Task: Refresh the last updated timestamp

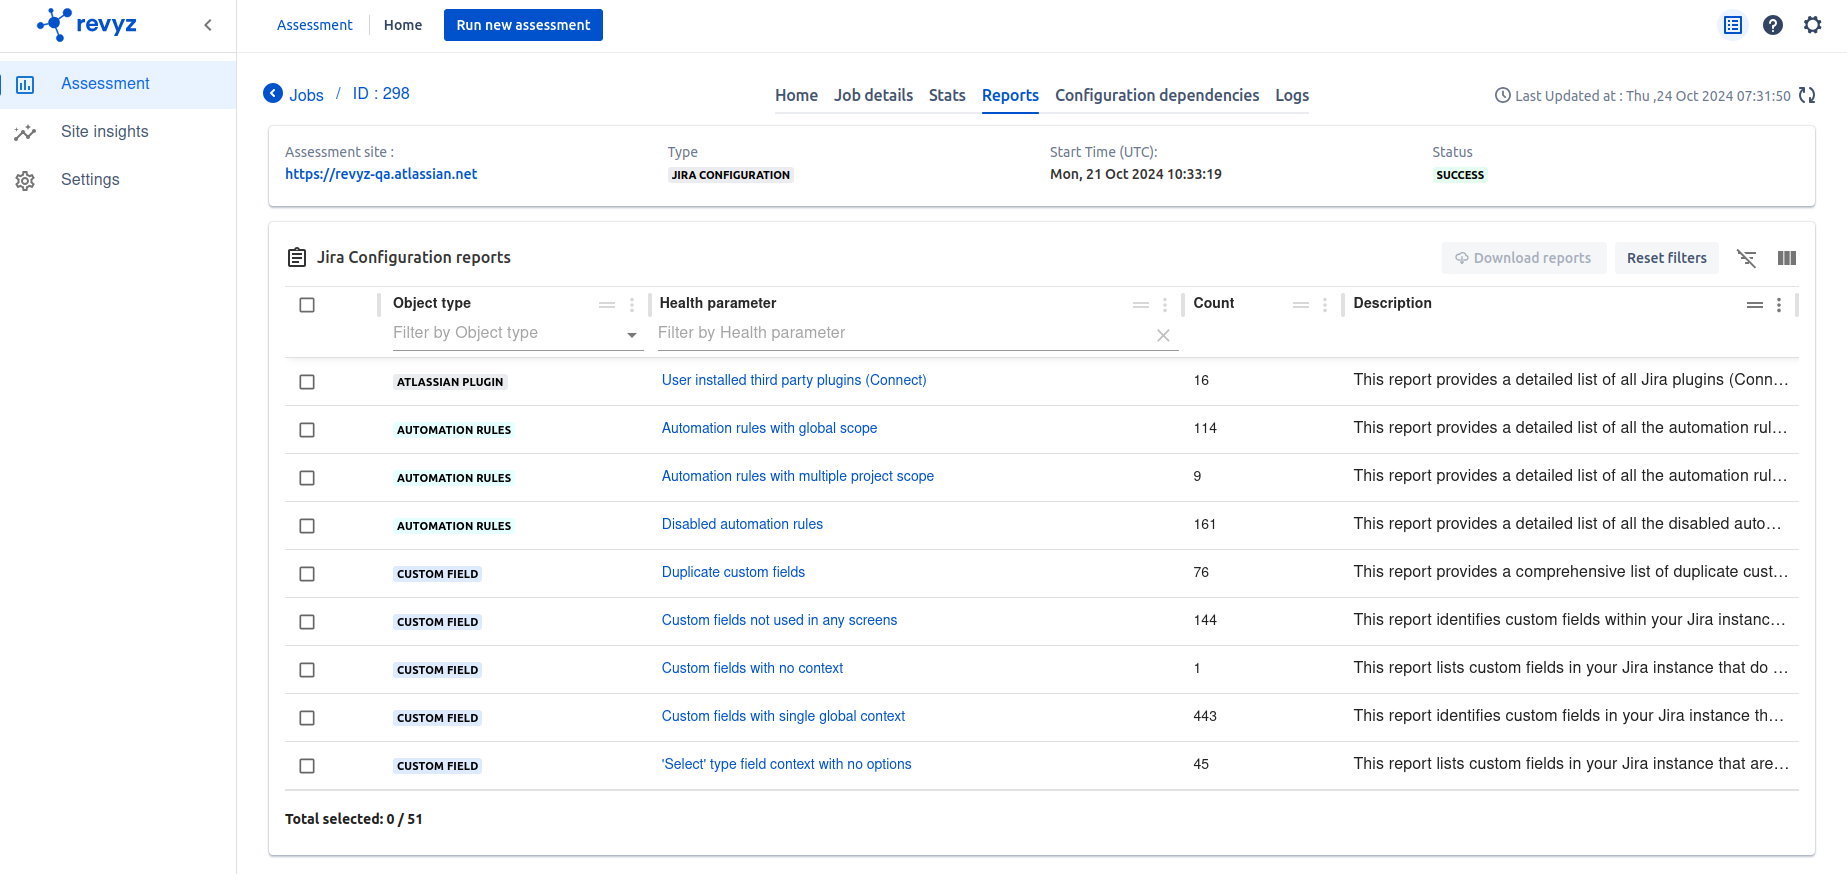Action: [1807, 95]
